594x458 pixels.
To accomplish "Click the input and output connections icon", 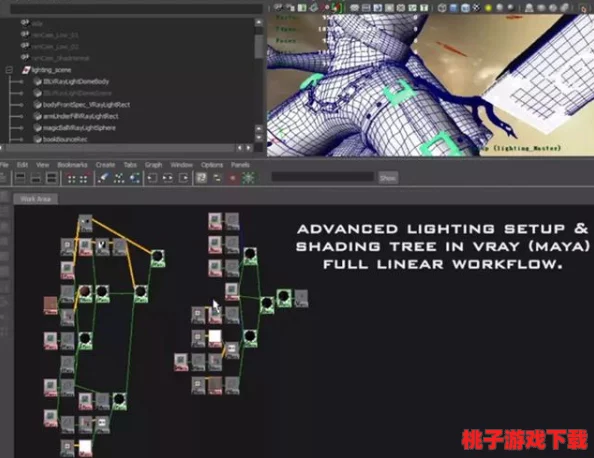I will tap(167, 178).
